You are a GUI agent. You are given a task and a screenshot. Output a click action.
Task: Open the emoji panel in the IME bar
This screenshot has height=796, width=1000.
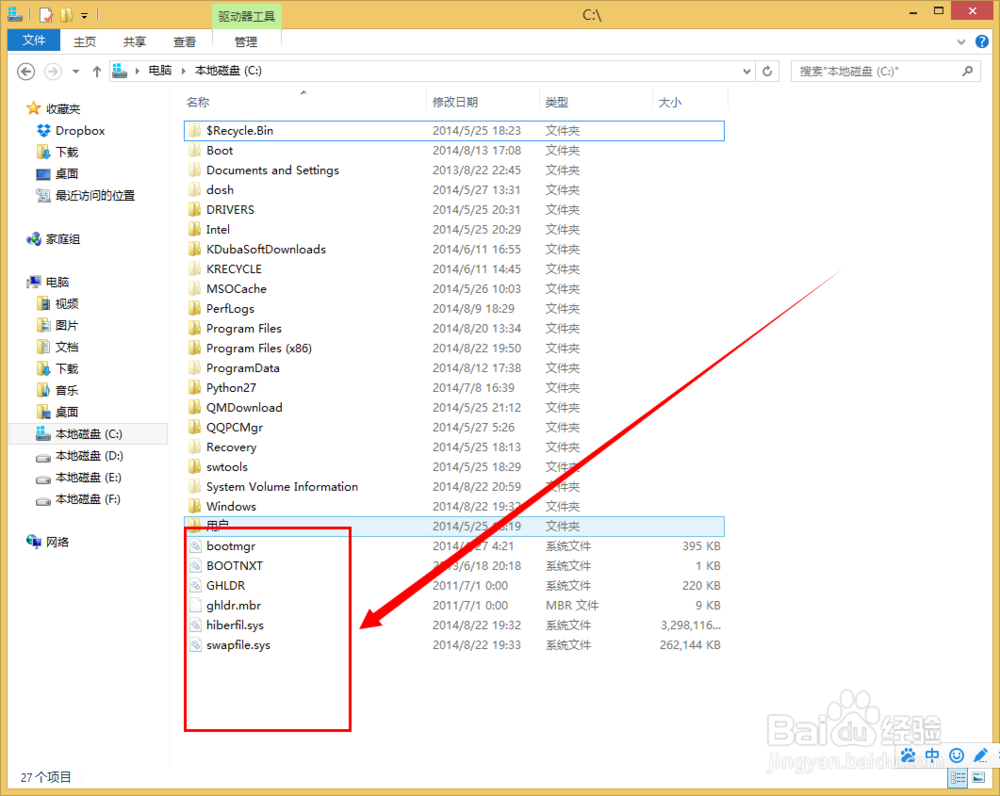pos(957,754)
